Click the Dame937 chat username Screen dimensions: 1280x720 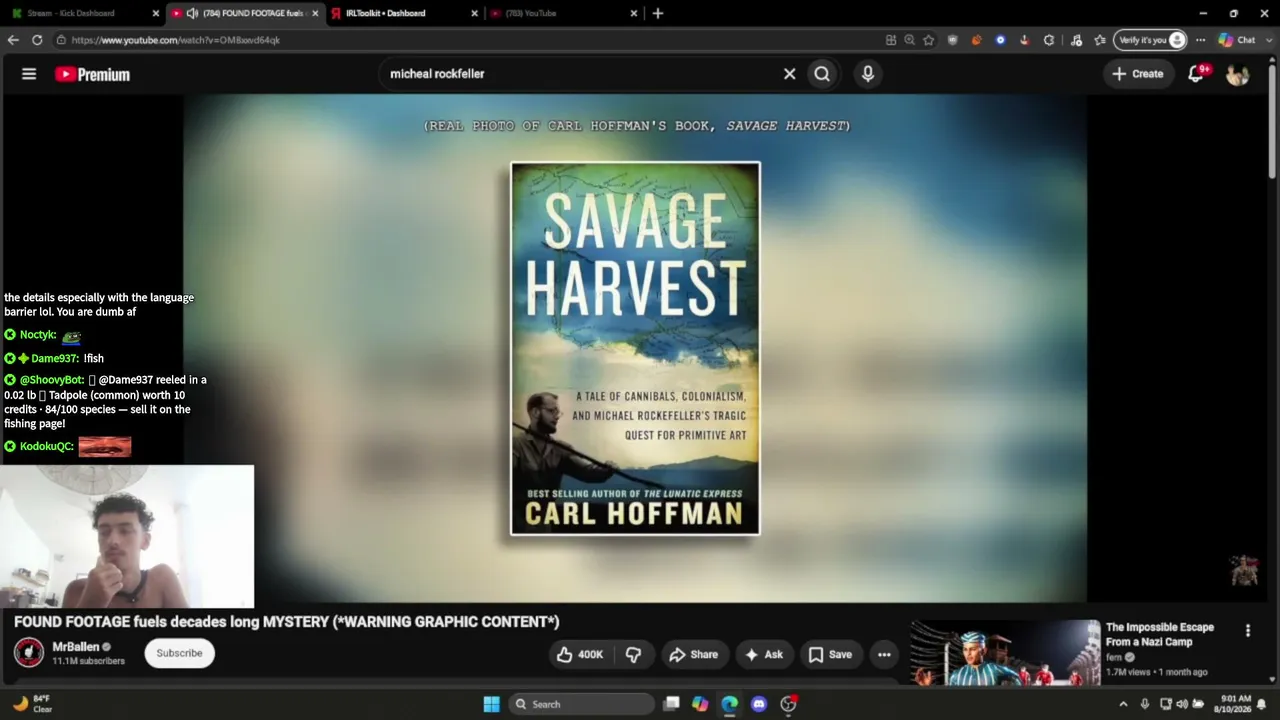click(x=55, y=358)
